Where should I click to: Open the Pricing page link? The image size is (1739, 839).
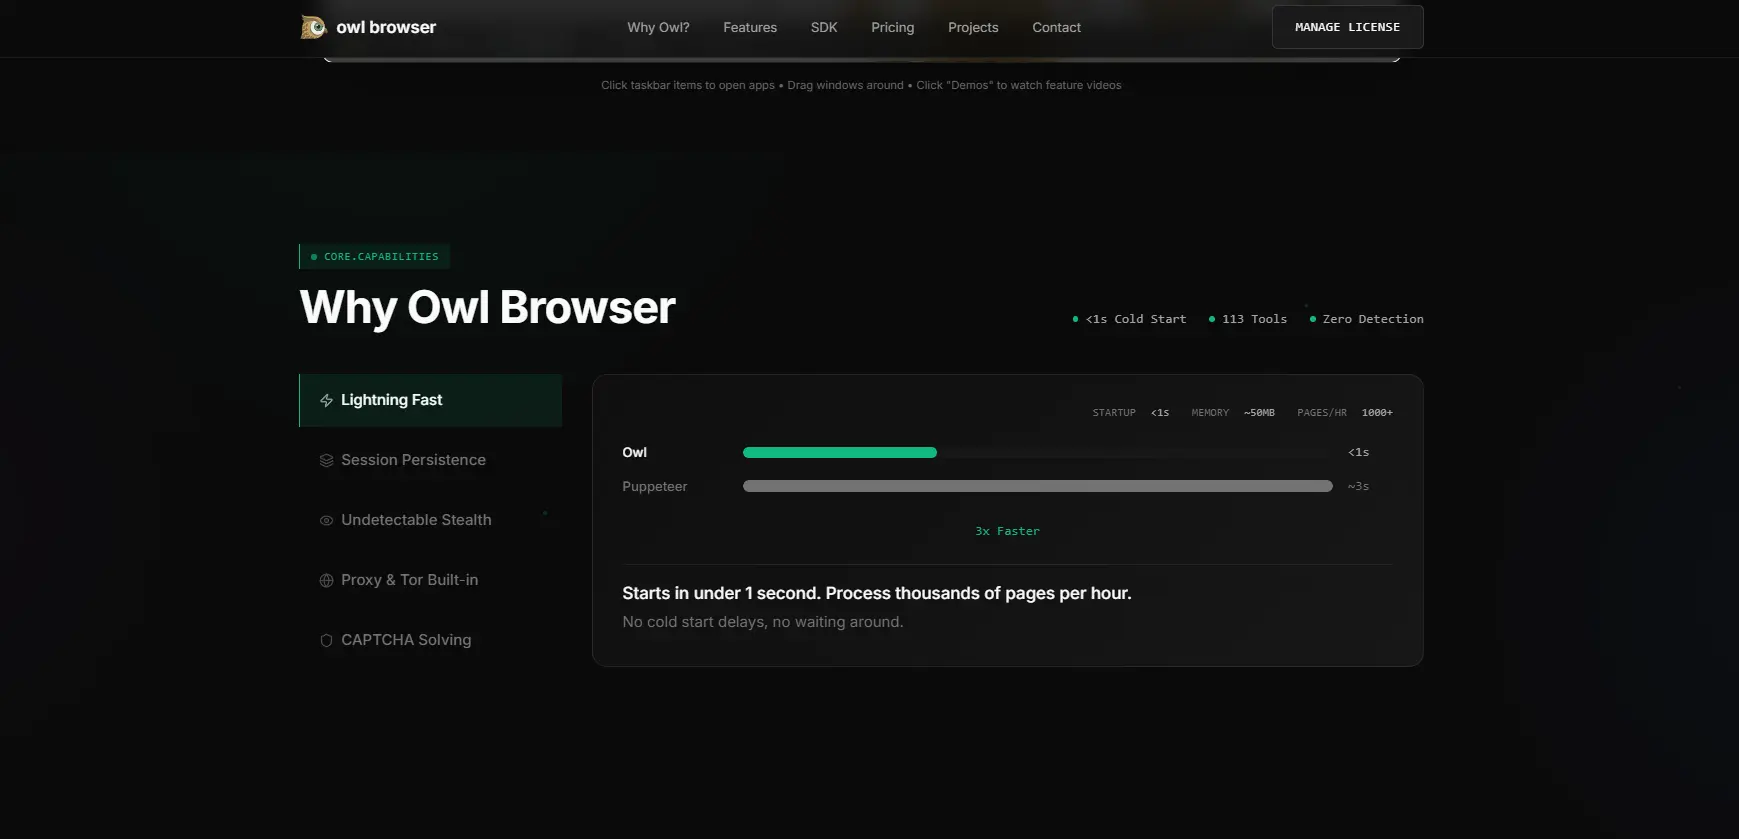(892, 27)
